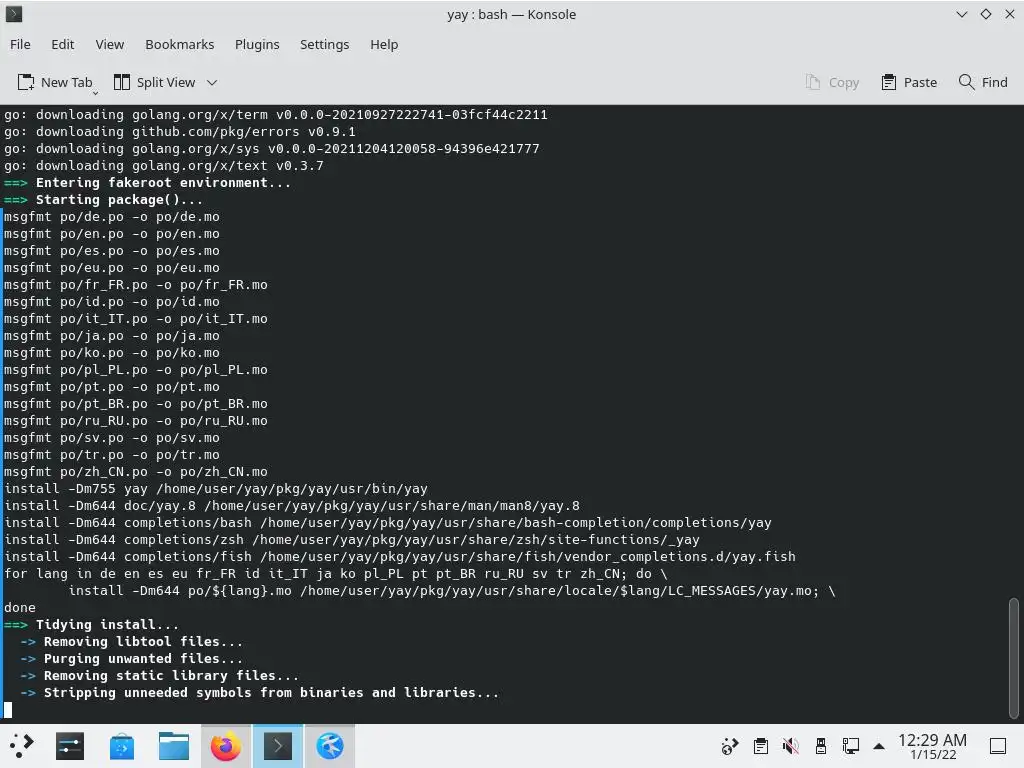Open Dolphin file manager from the taskbar
This screenshot has height=768, width=1024.
click(174, 746)
